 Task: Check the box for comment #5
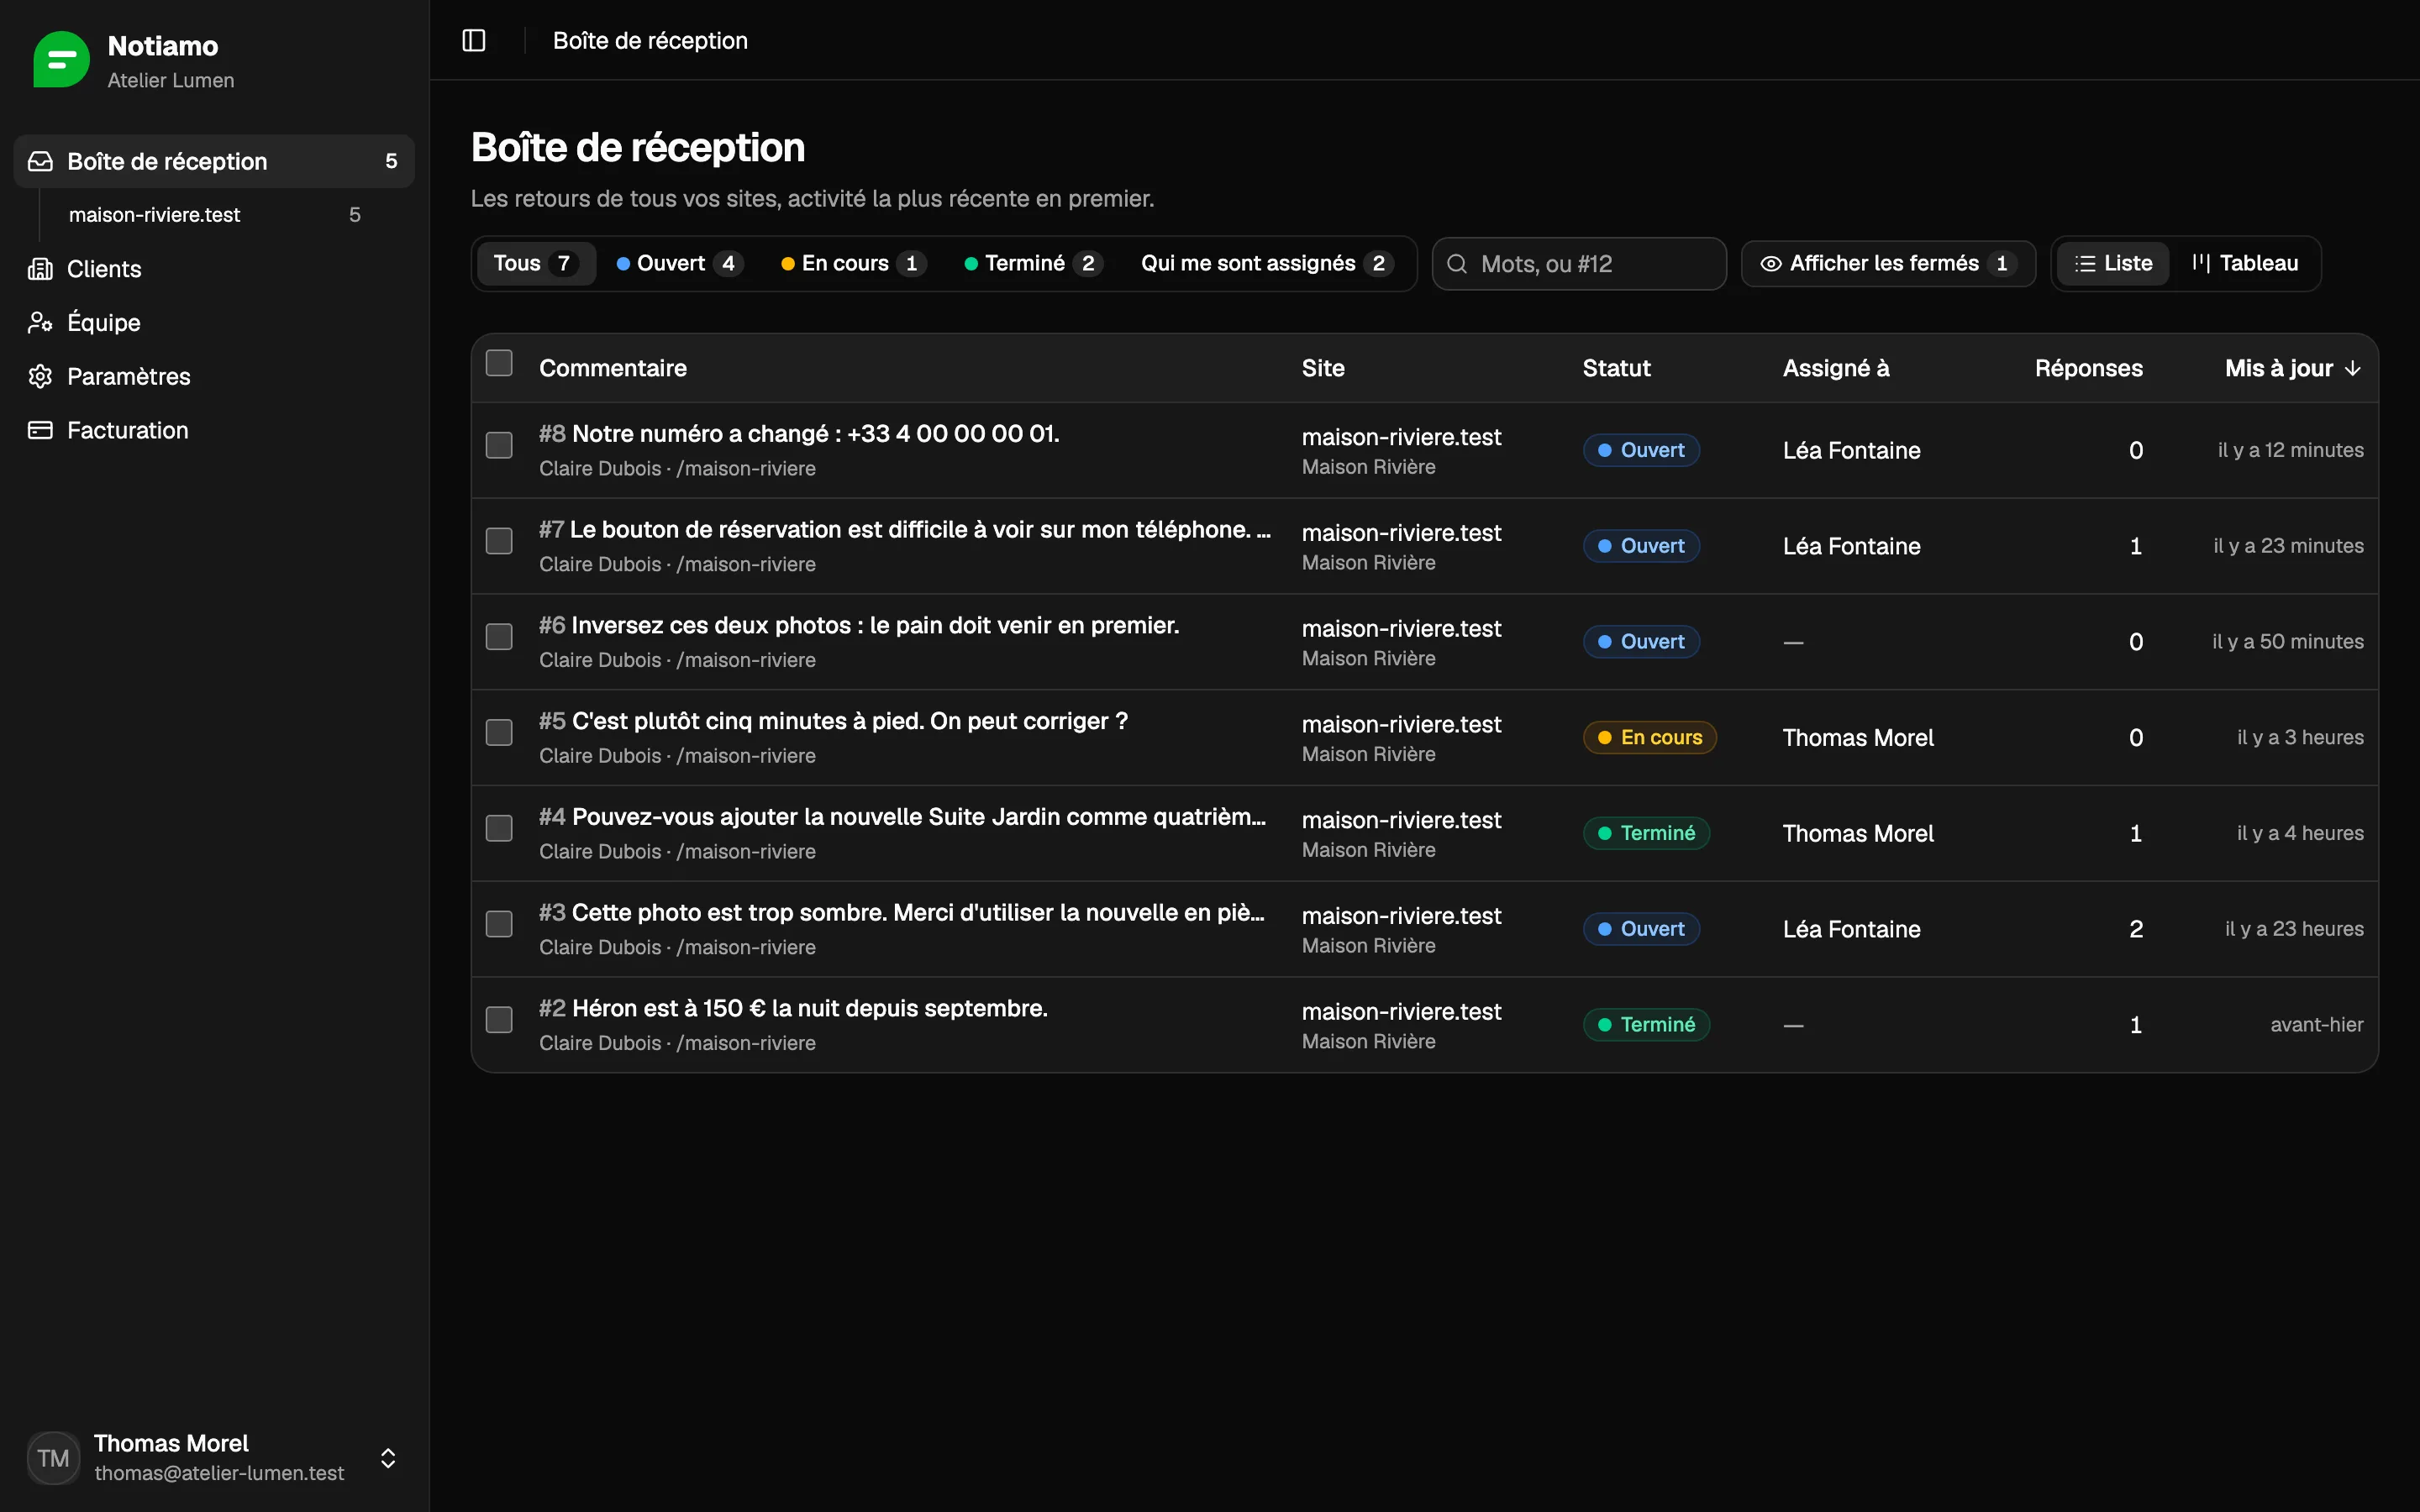(x=499, y=733)
